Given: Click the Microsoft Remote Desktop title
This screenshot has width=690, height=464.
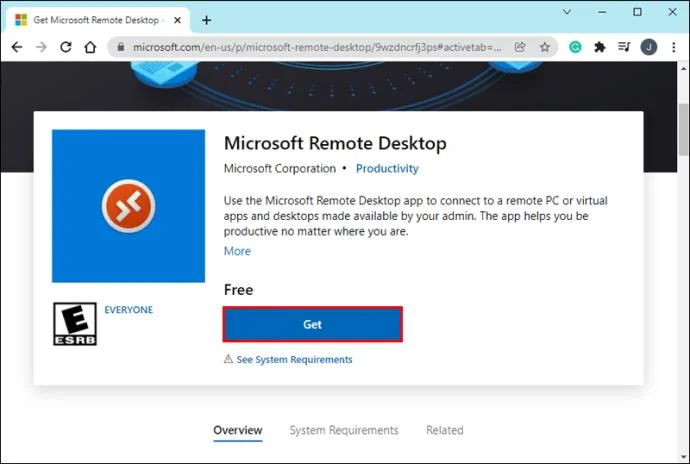Looking at the screenshot, I should pyautogui.click(x=335, y=144).
